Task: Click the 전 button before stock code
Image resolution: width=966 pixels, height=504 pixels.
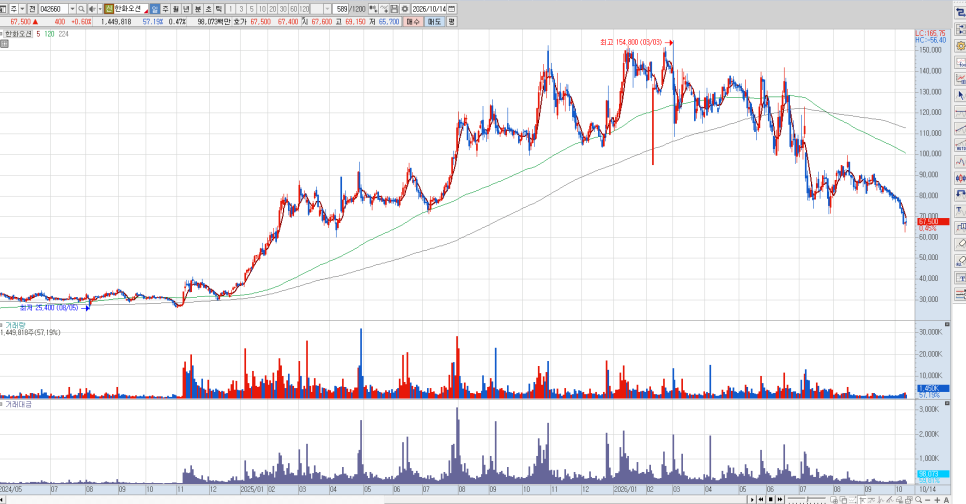Action: pos(32,9)
